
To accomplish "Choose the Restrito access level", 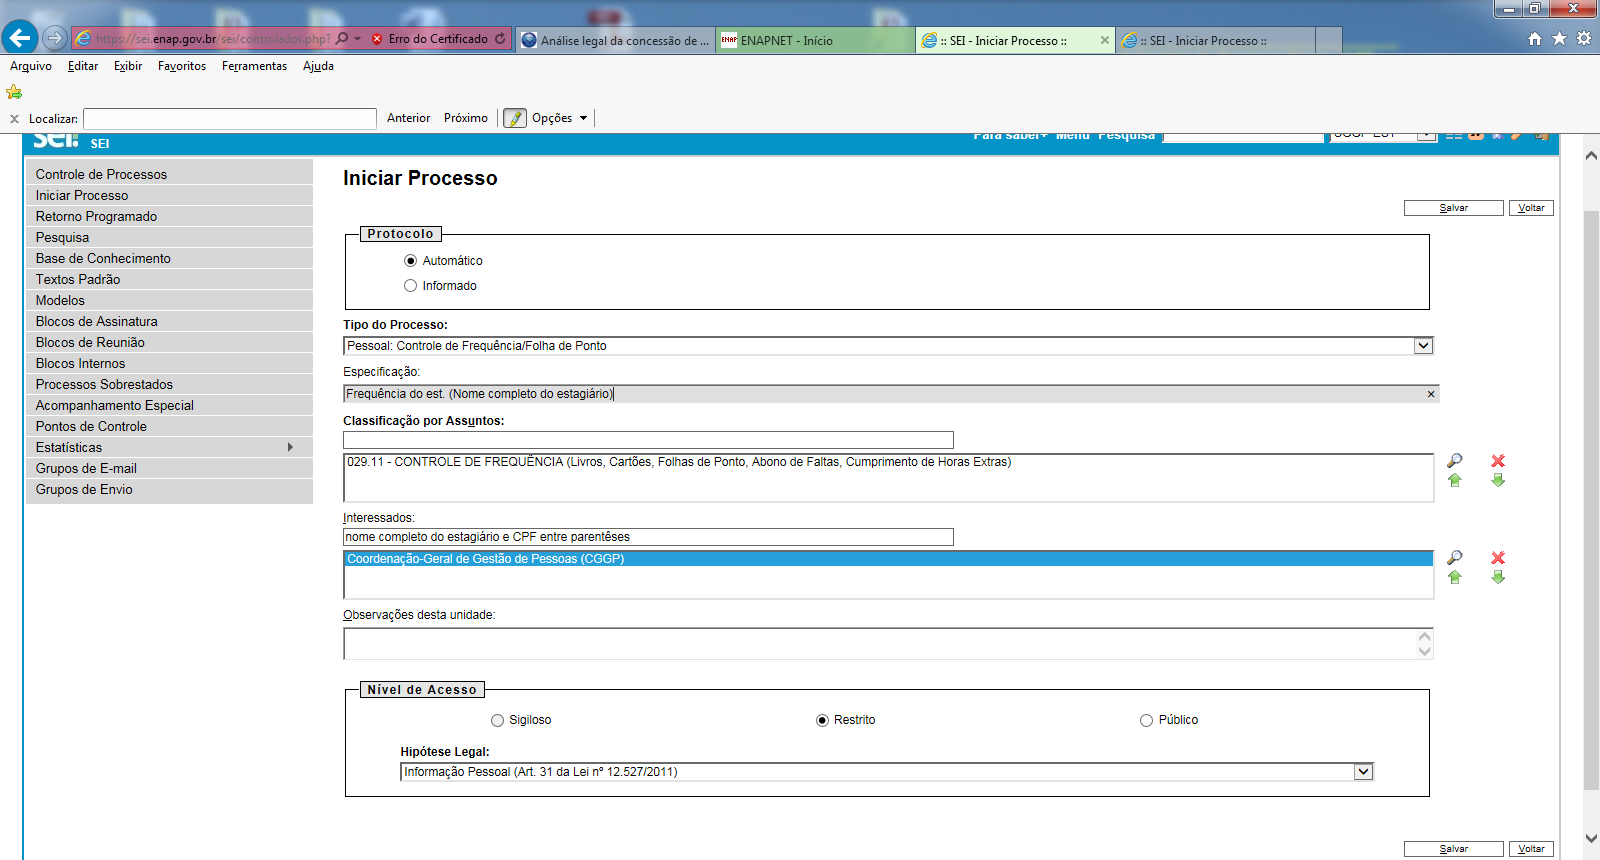I will coord(822,720).
